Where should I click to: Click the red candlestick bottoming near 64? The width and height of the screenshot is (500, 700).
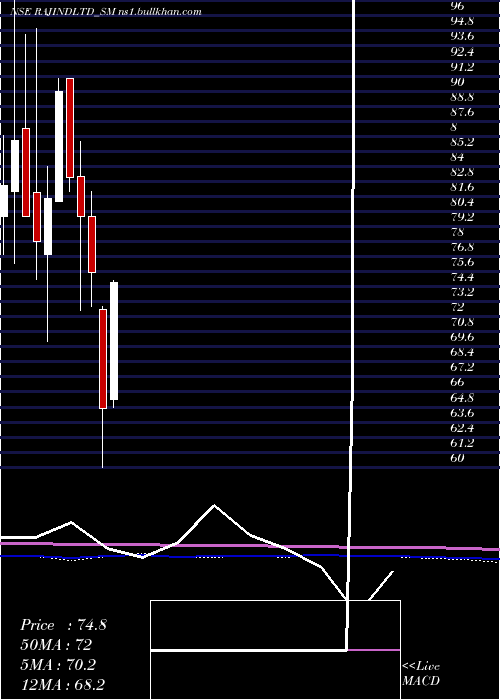(x=103, y=358)
